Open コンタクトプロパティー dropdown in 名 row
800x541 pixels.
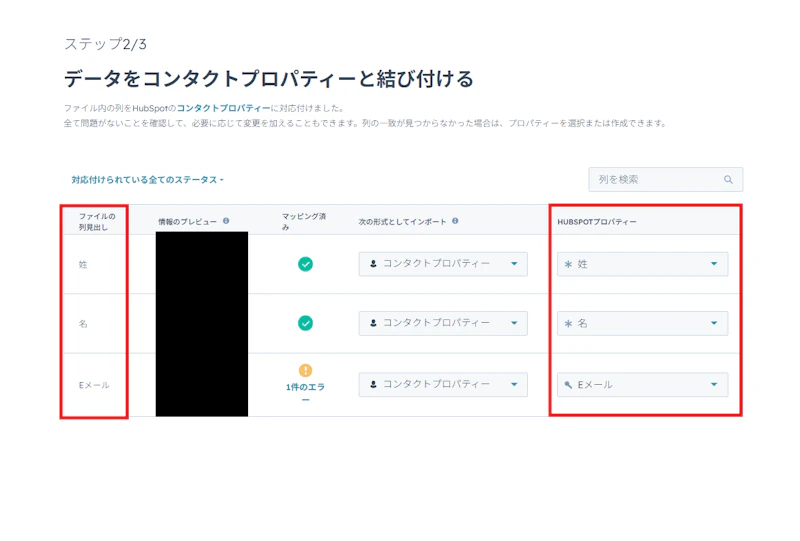[x=443, y=323]
